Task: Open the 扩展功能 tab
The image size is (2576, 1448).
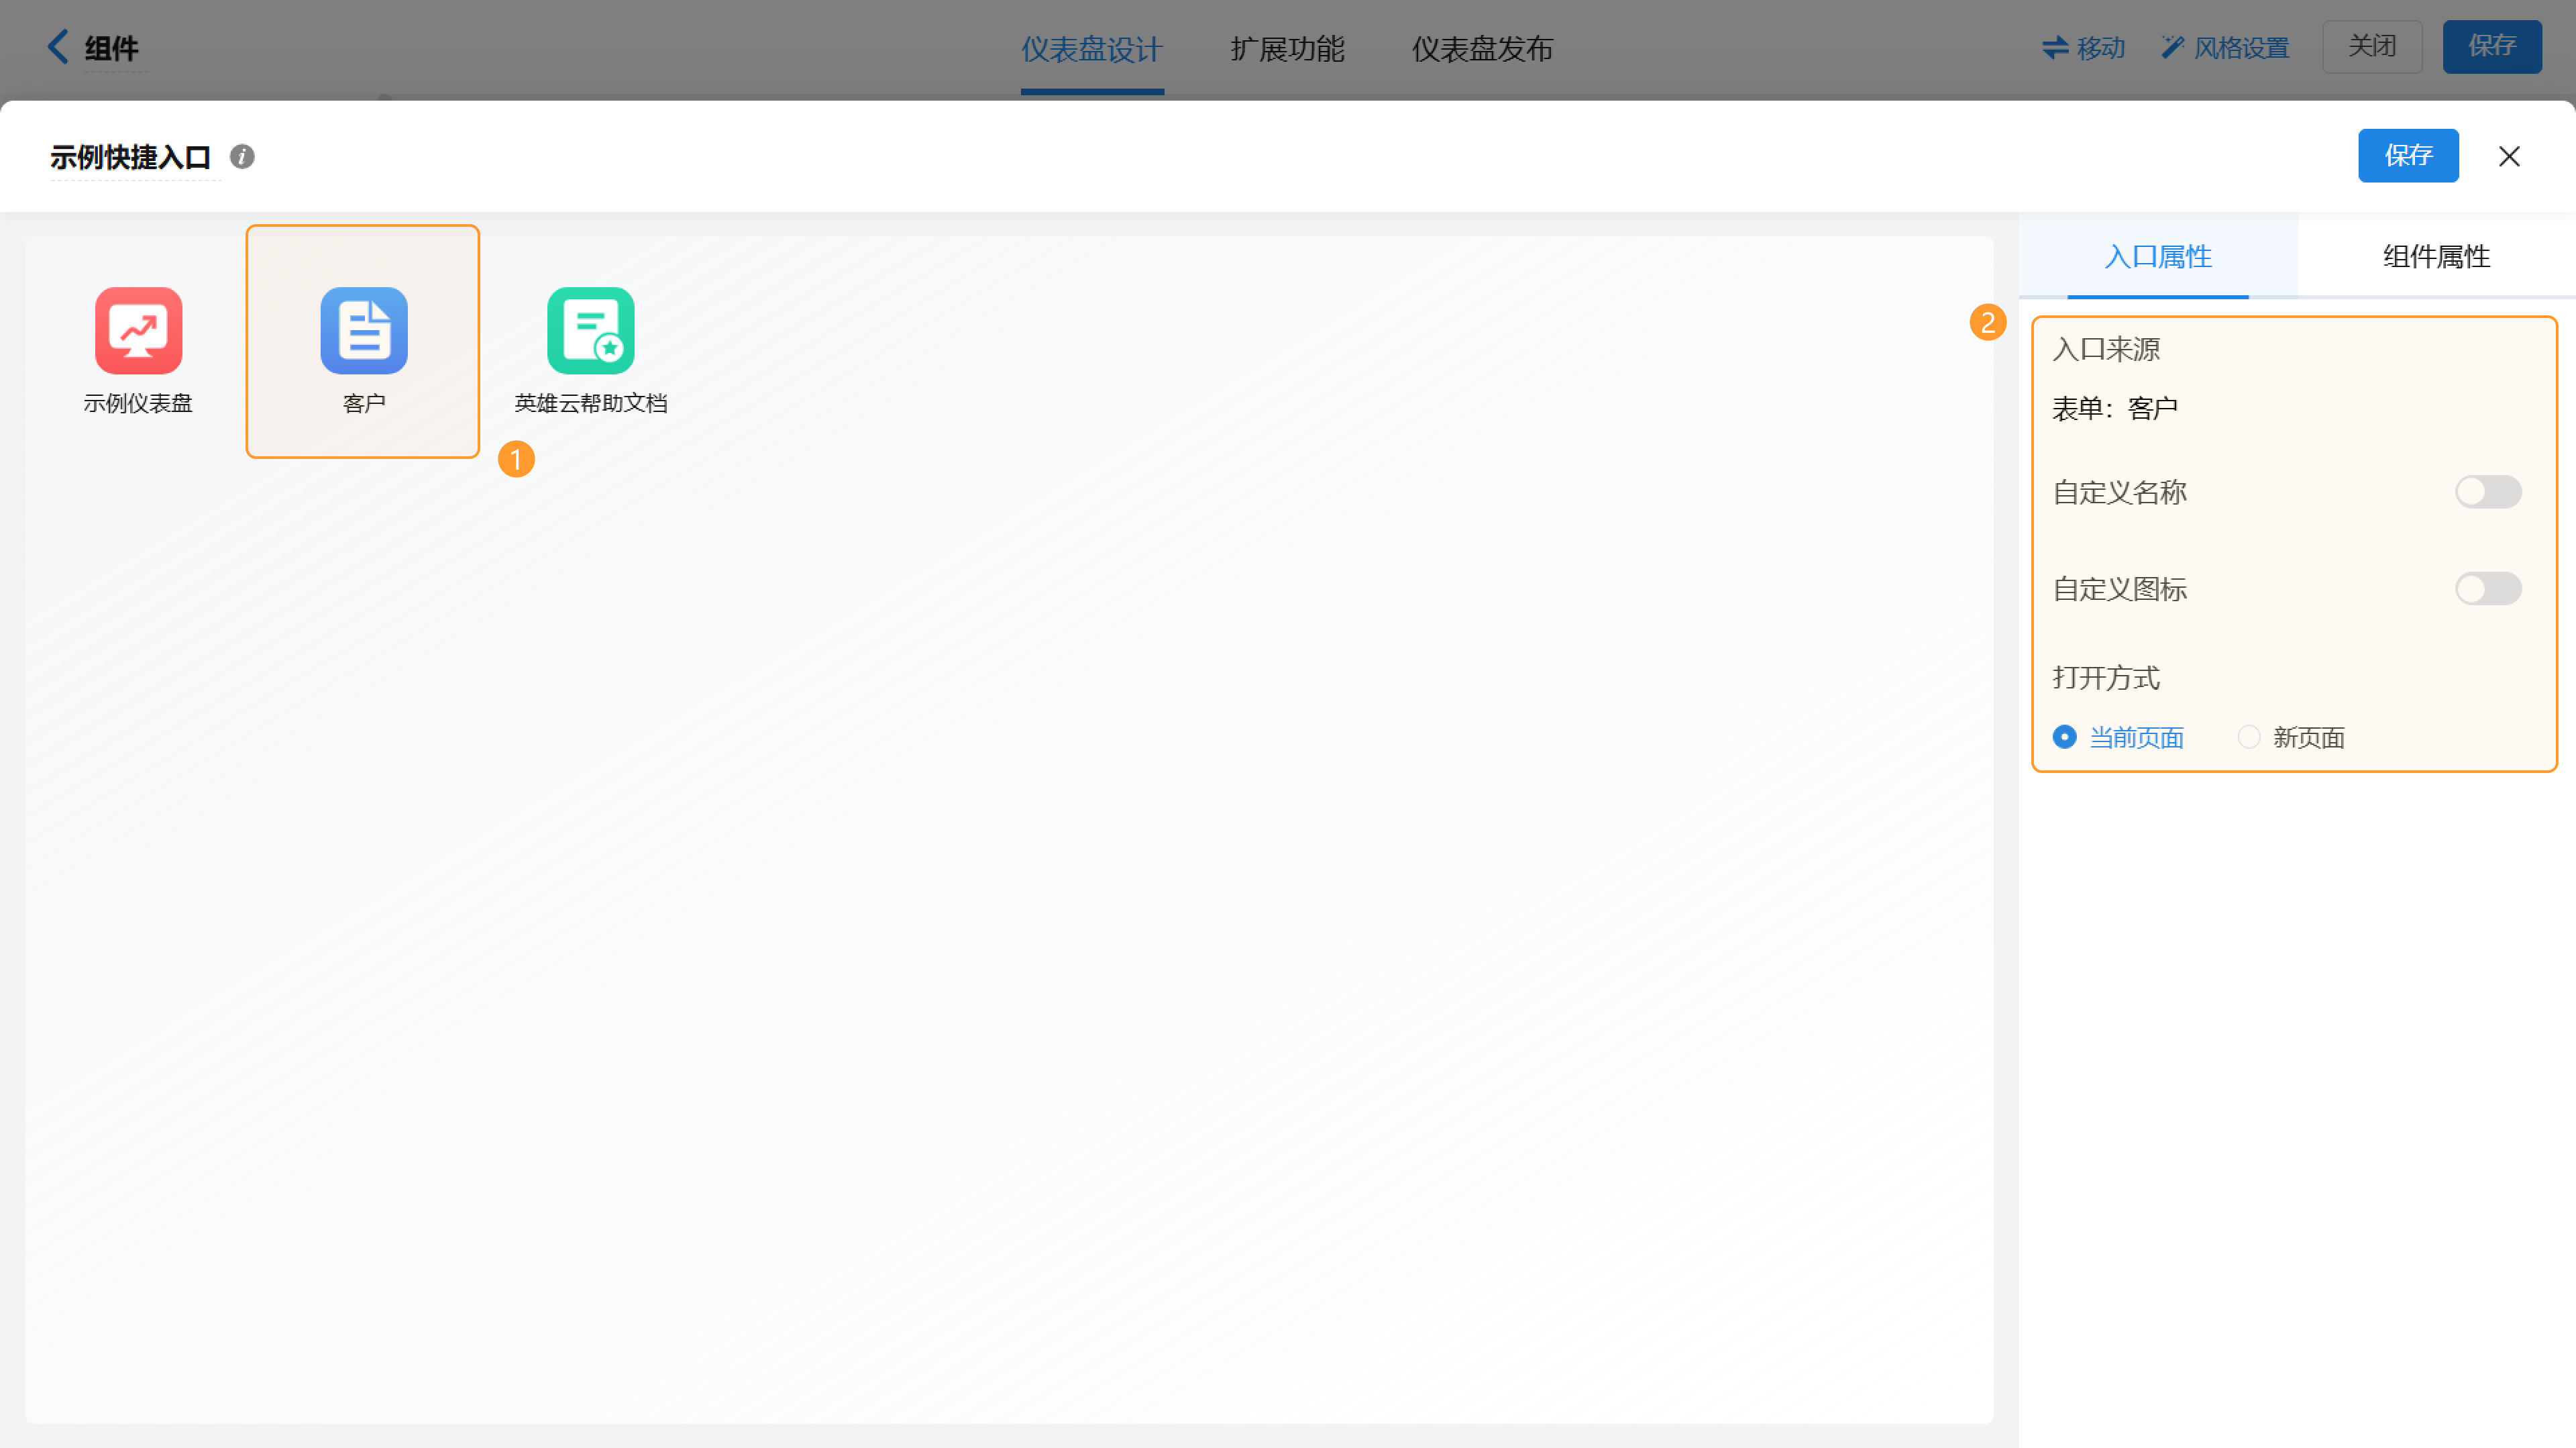Action: [x=1287, y=49]
